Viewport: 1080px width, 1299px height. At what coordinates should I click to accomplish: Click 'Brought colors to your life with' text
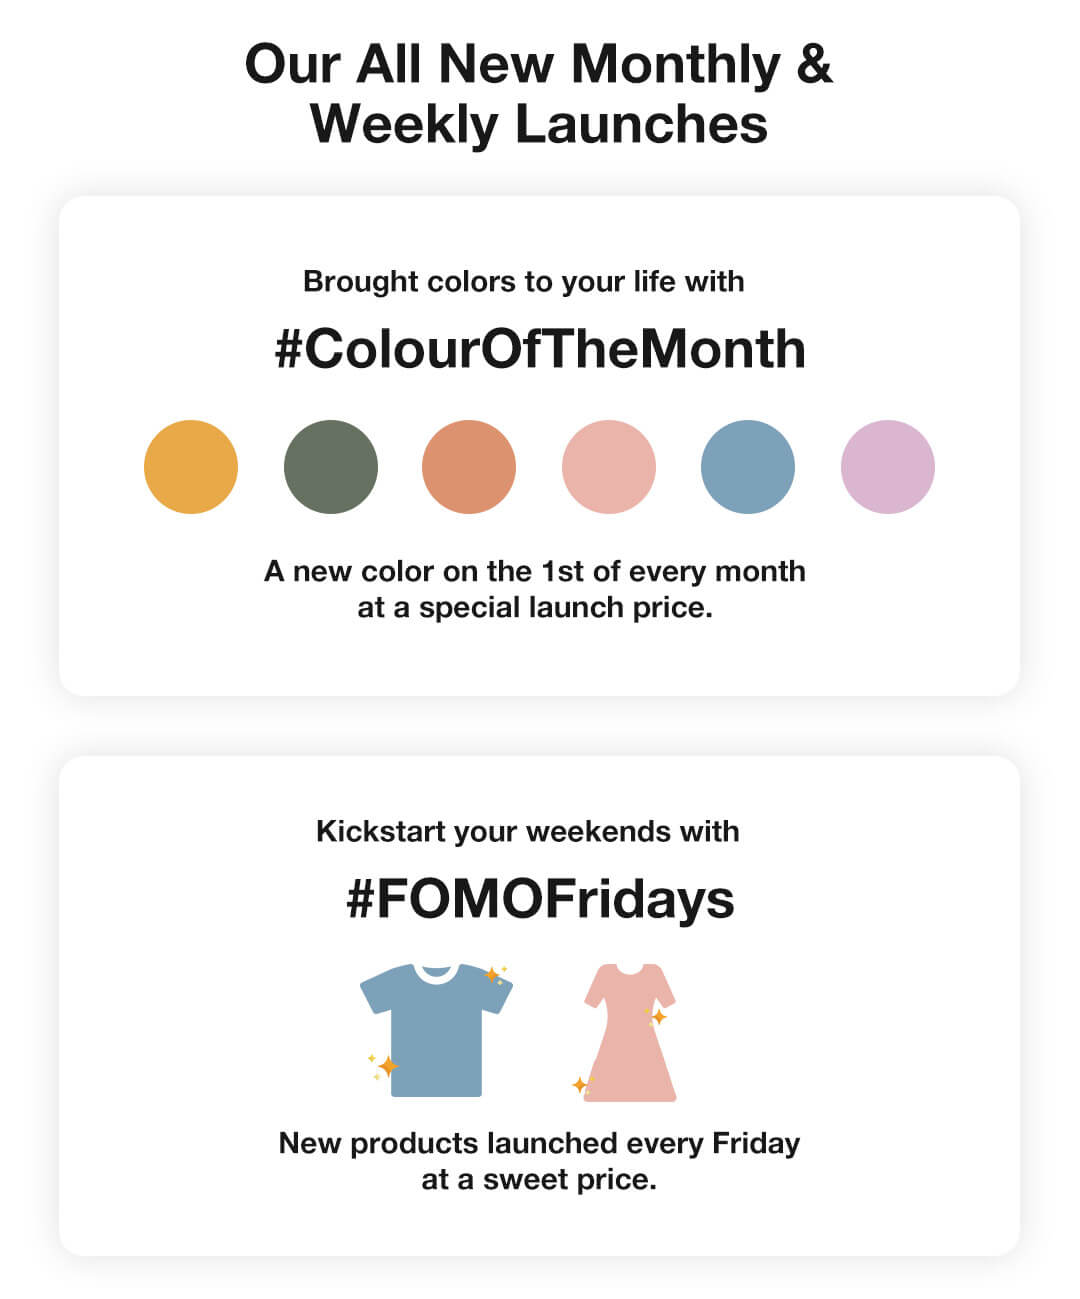point(524,282)
